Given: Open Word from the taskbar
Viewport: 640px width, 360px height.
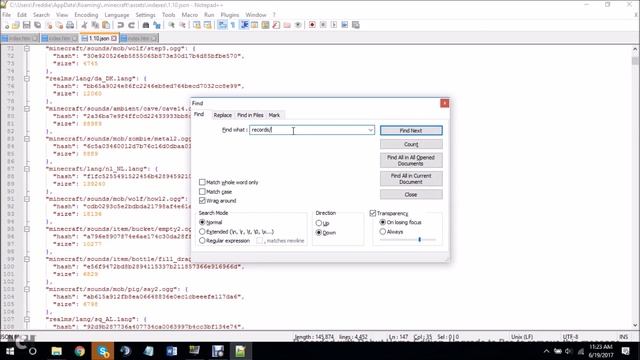Looking at the screenshot, I should [x=172, y=351].
